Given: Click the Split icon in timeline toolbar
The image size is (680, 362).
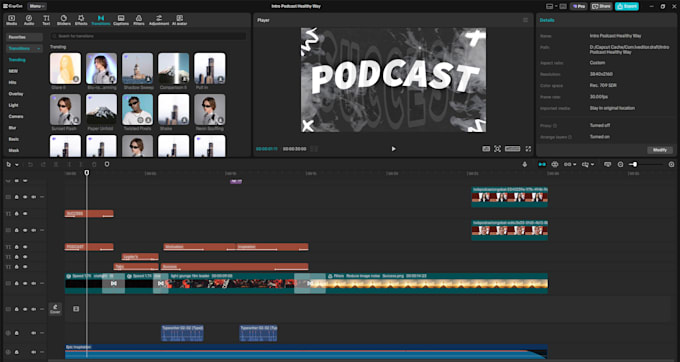Looking at the screenshot, I should pos(56,165).
